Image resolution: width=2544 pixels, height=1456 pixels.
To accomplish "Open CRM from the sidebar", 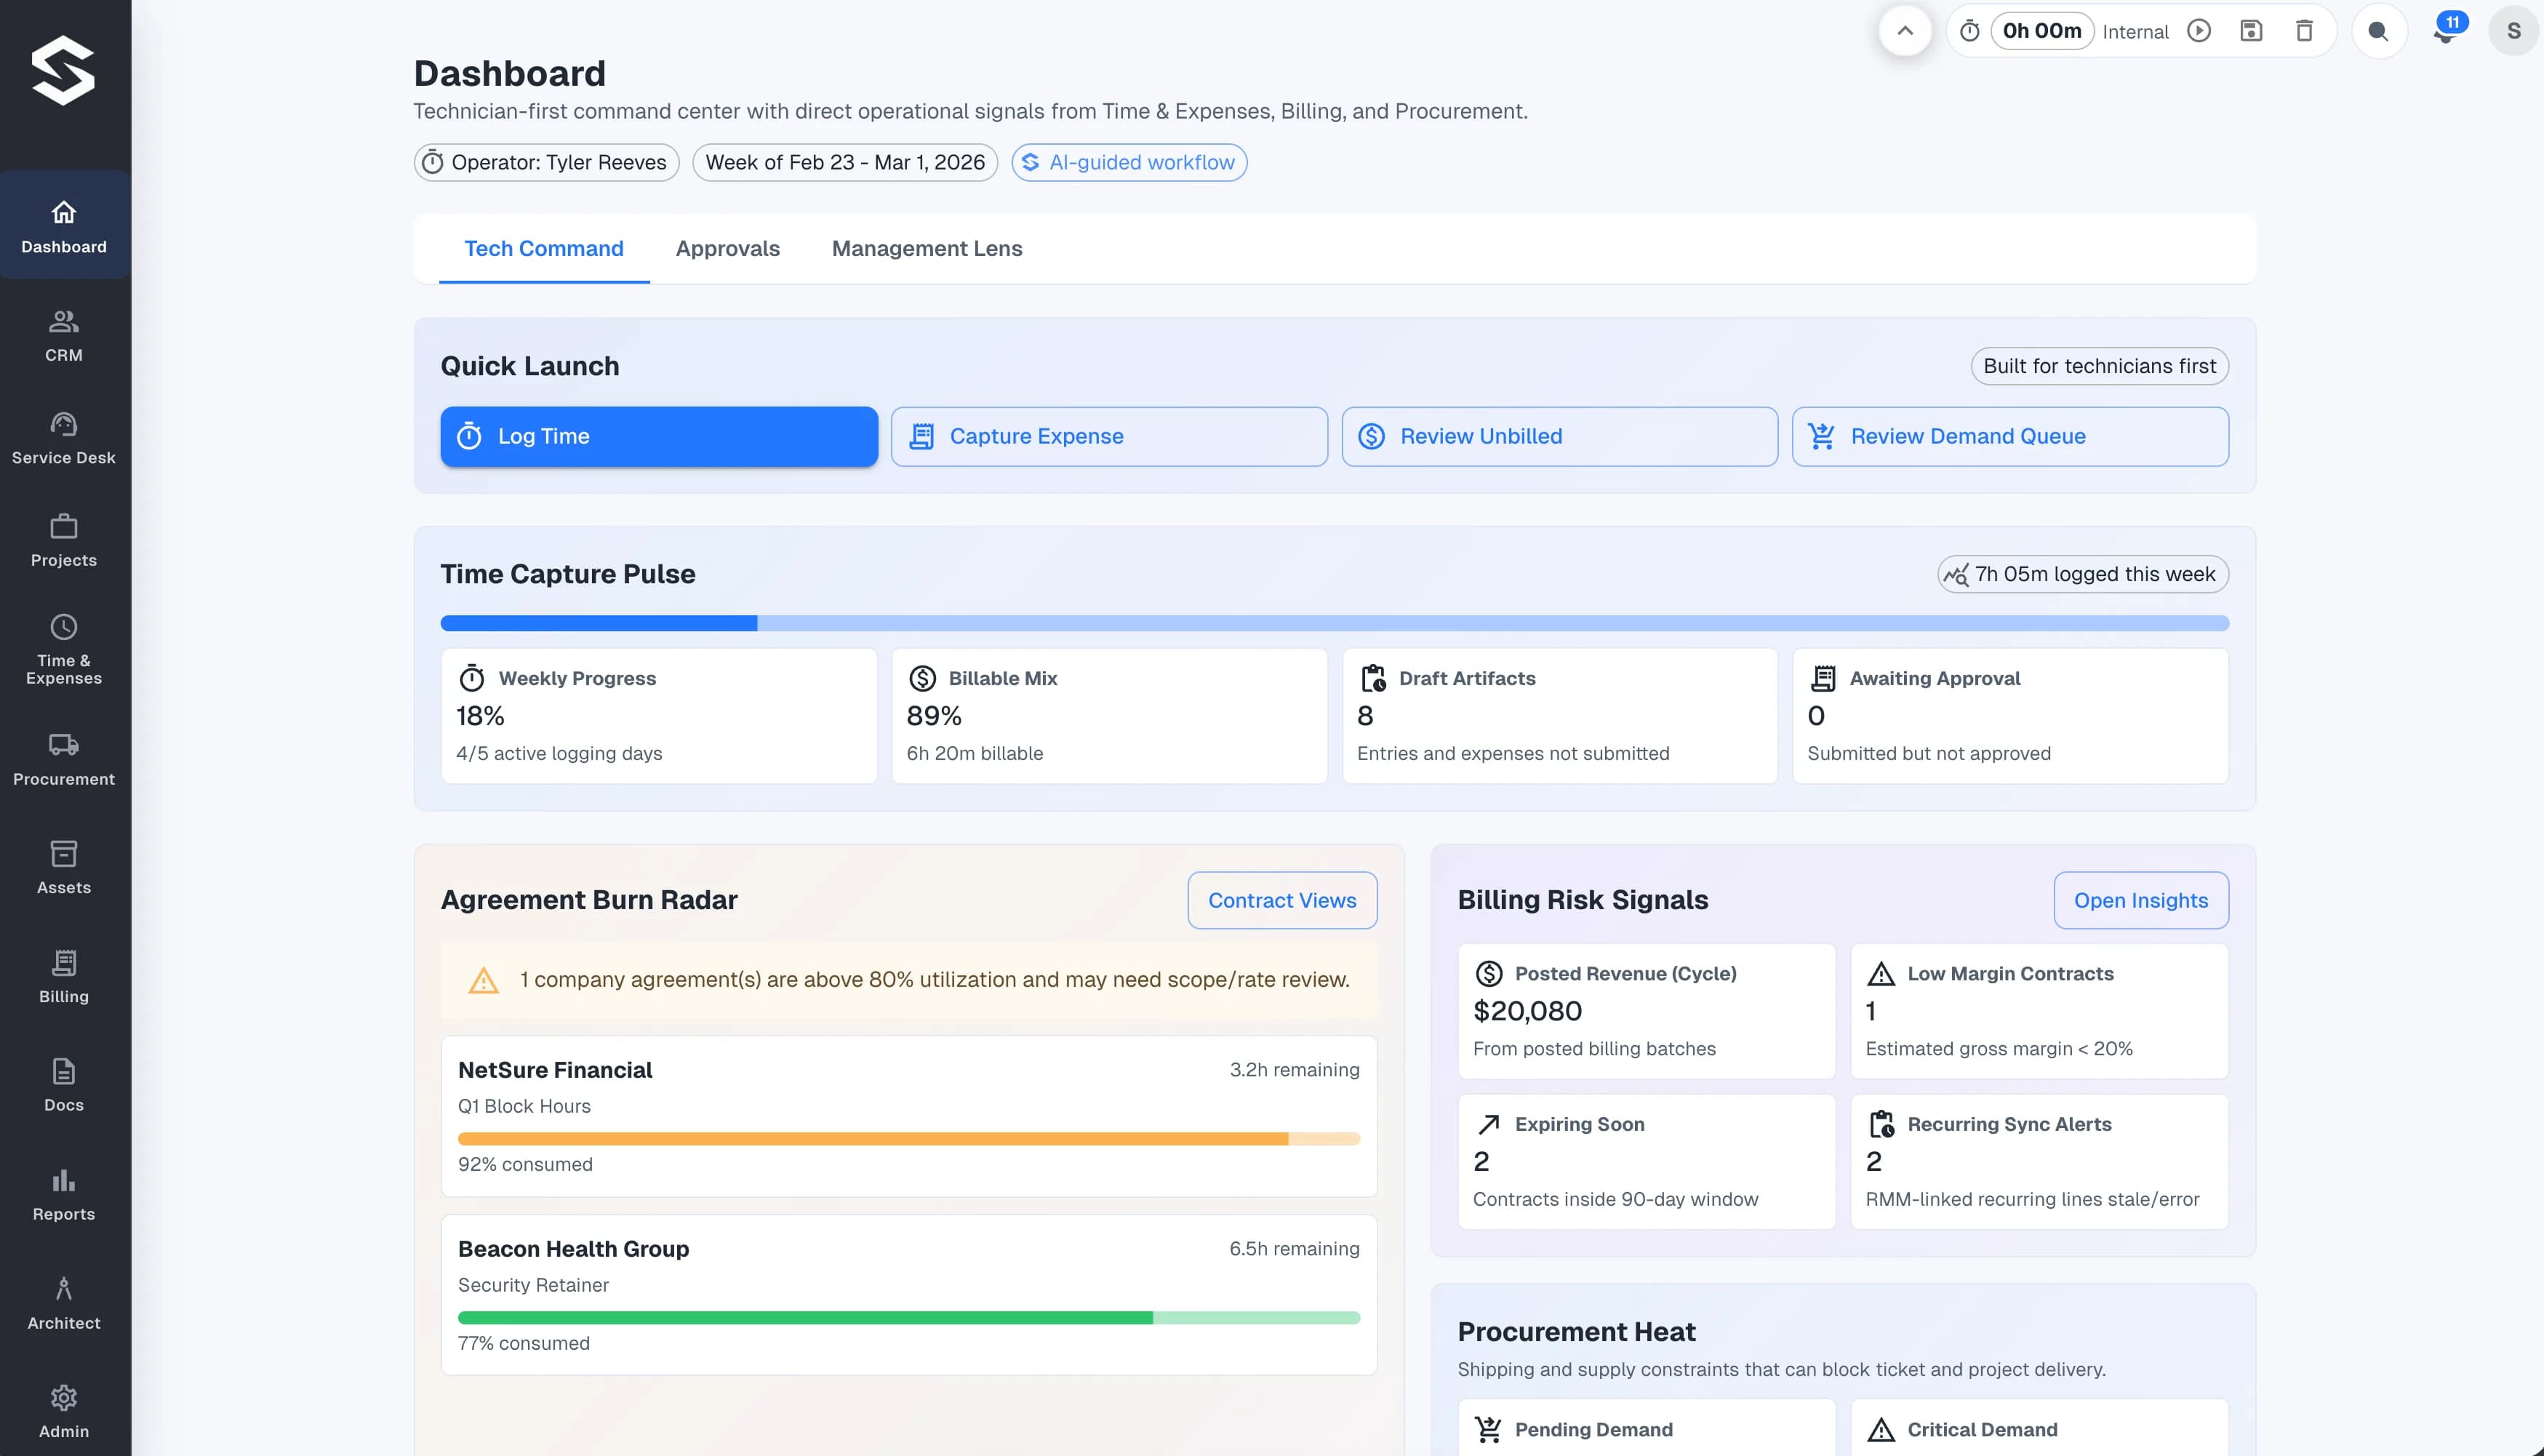I will [x=64, y=335].
